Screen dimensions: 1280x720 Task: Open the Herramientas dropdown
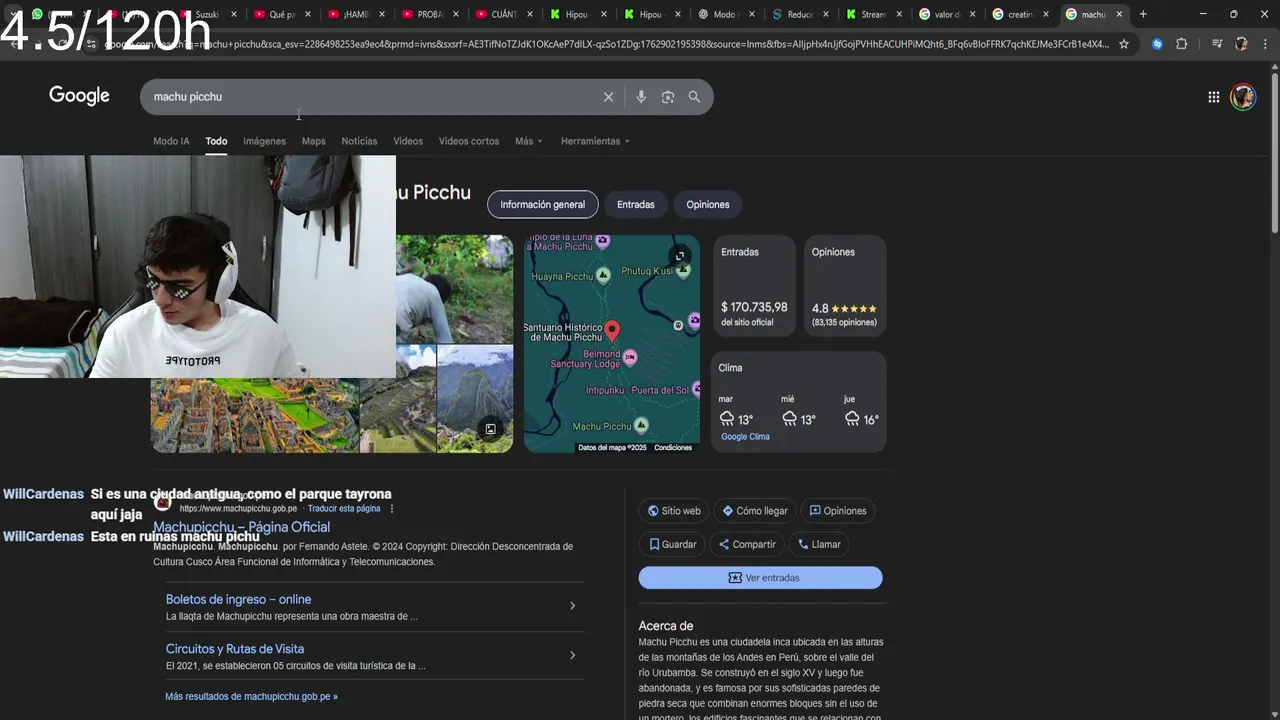coord(595,141)
